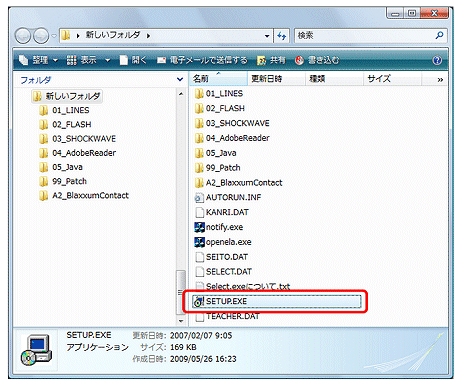Click the 02_FLASH folder icon in file list
The image size is (460, 385).
[199, 108]
